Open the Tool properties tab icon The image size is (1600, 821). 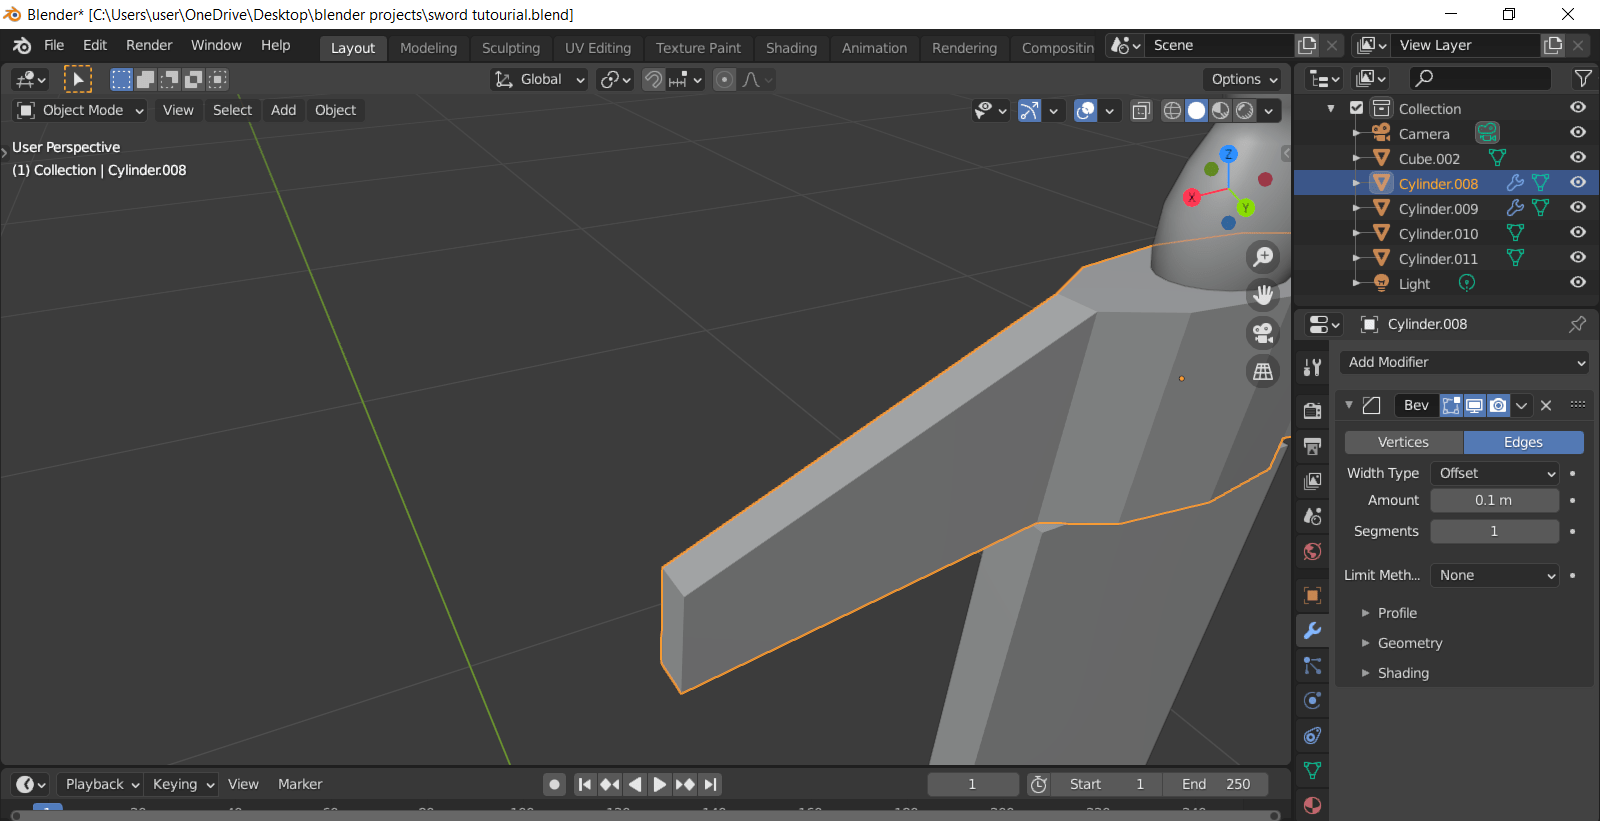1313,367
